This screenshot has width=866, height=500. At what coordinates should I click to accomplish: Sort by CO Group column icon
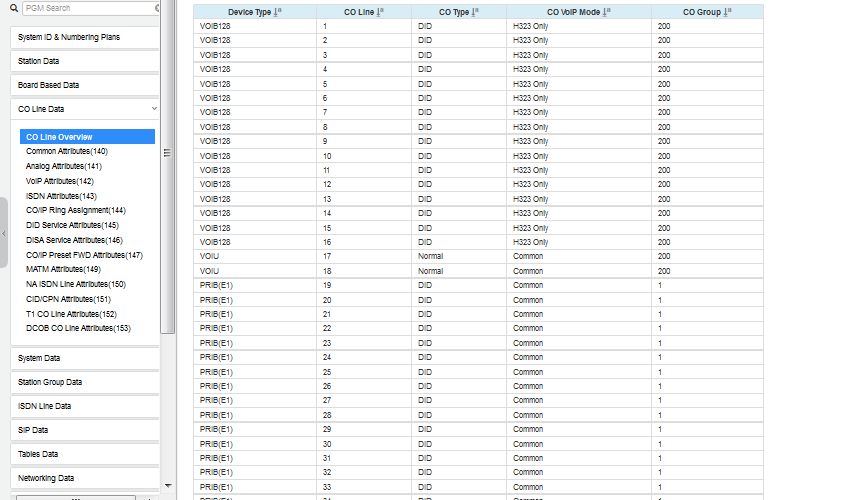(x=726, y=12)
